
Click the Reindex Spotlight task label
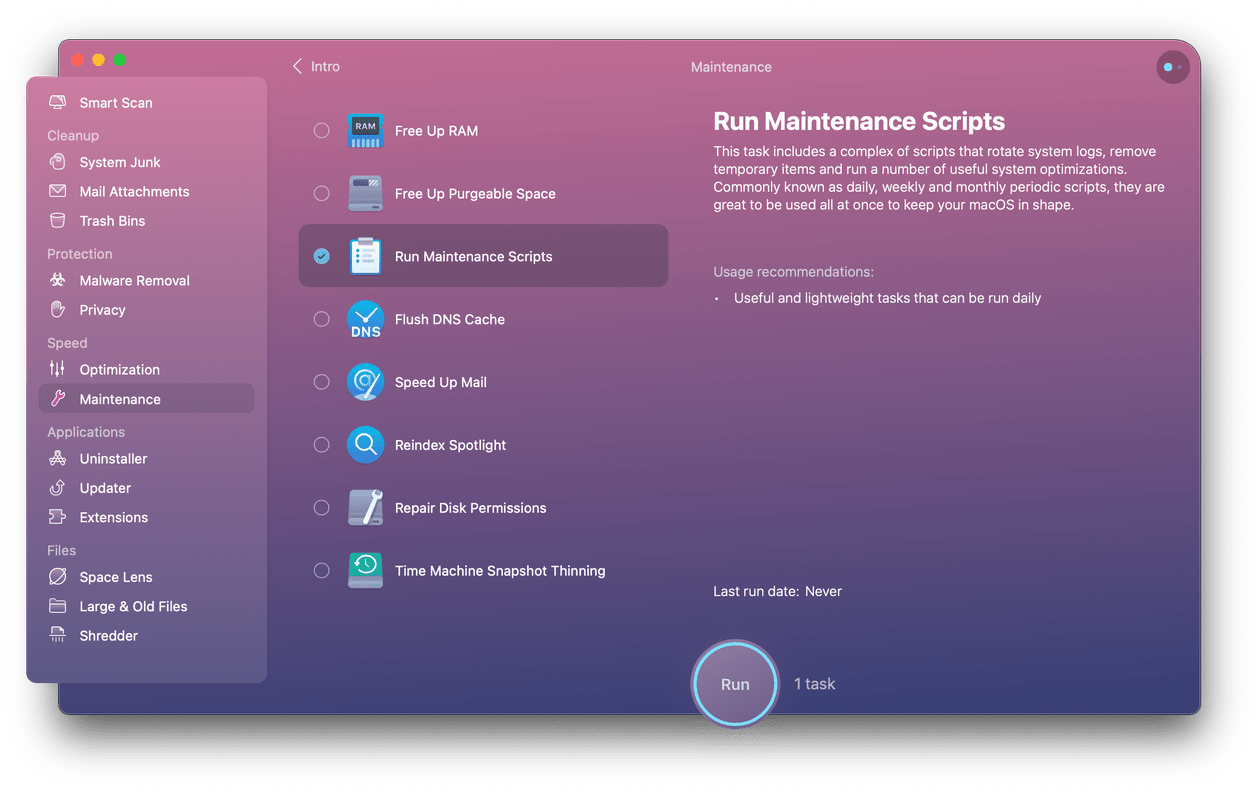[x=450, y=445]
